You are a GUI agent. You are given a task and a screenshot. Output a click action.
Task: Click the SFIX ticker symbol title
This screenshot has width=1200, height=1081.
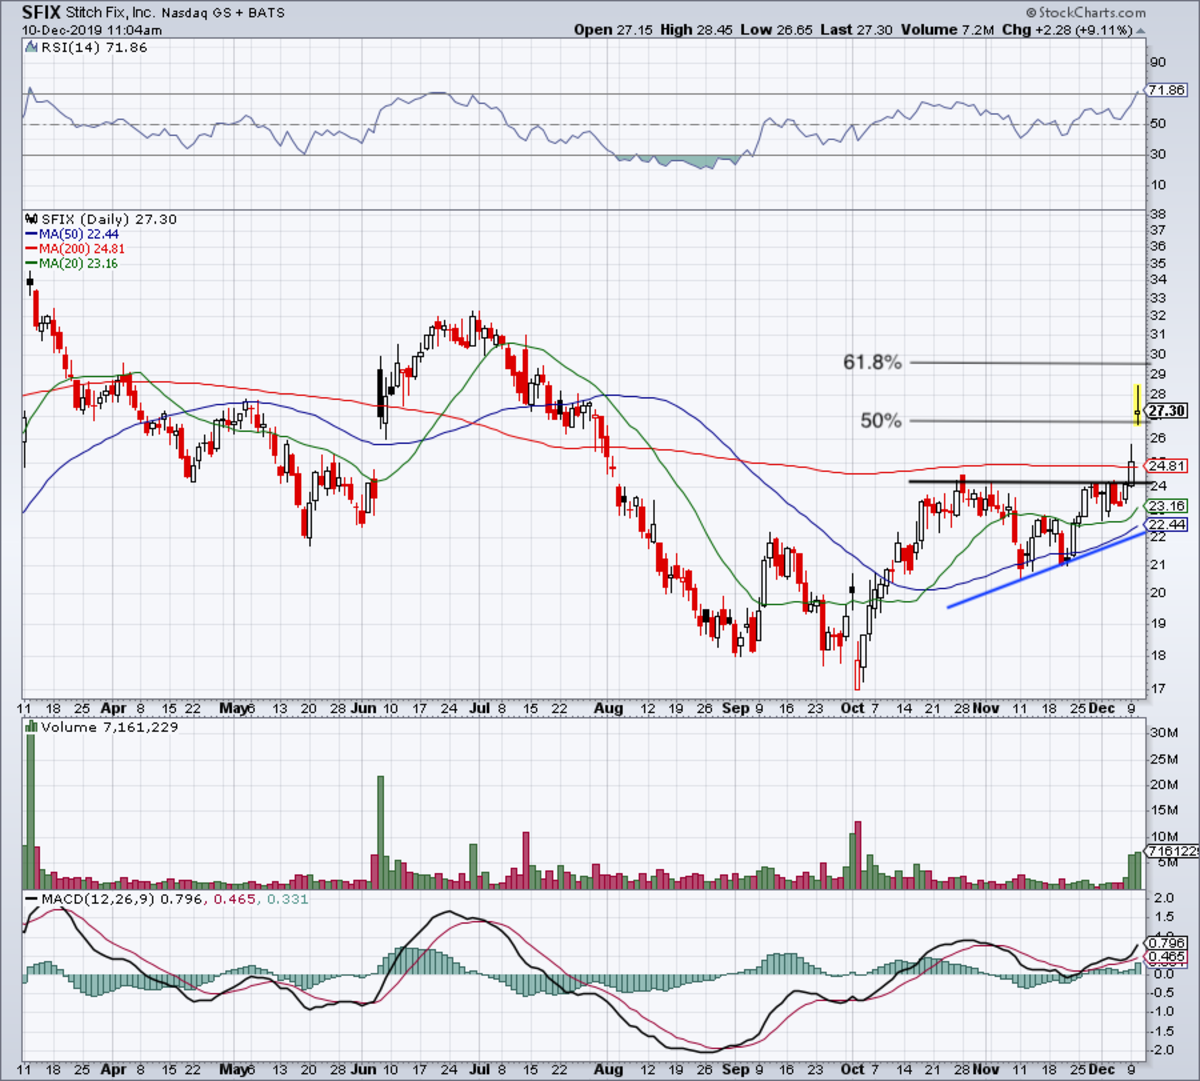point(41,12)
